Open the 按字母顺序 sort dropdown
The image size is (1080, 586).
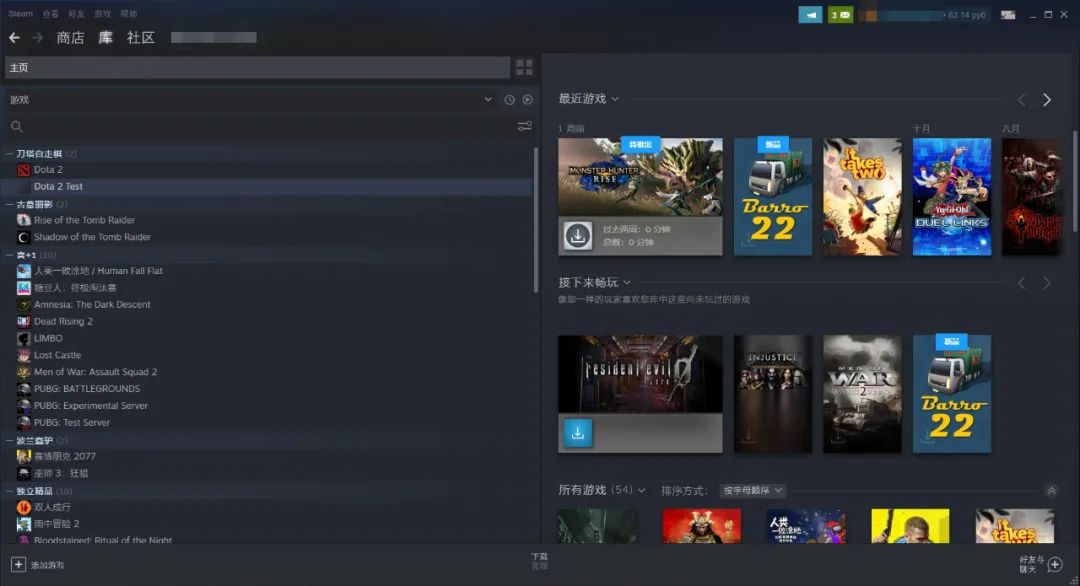point(752,491)
